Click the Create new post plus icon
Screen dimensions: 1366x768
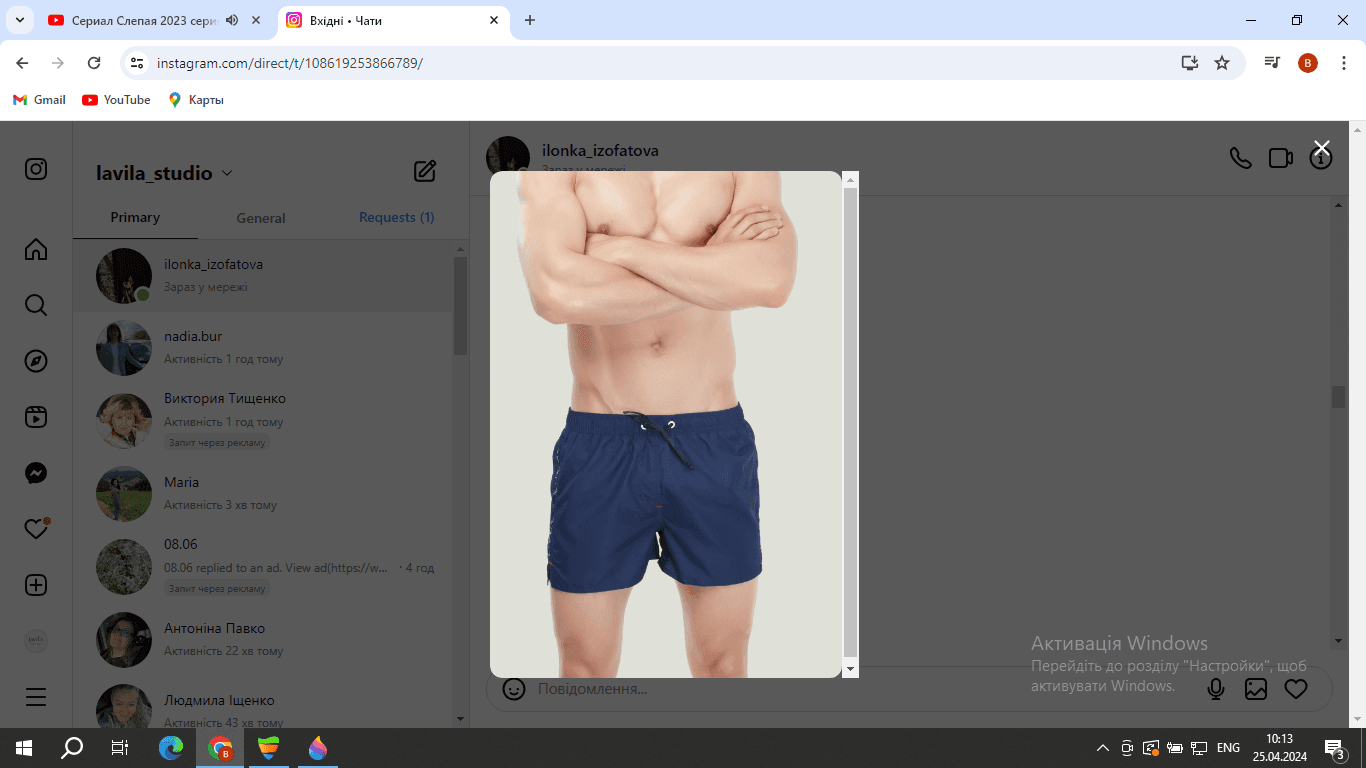pyautogui.click(x=36, y=585)
